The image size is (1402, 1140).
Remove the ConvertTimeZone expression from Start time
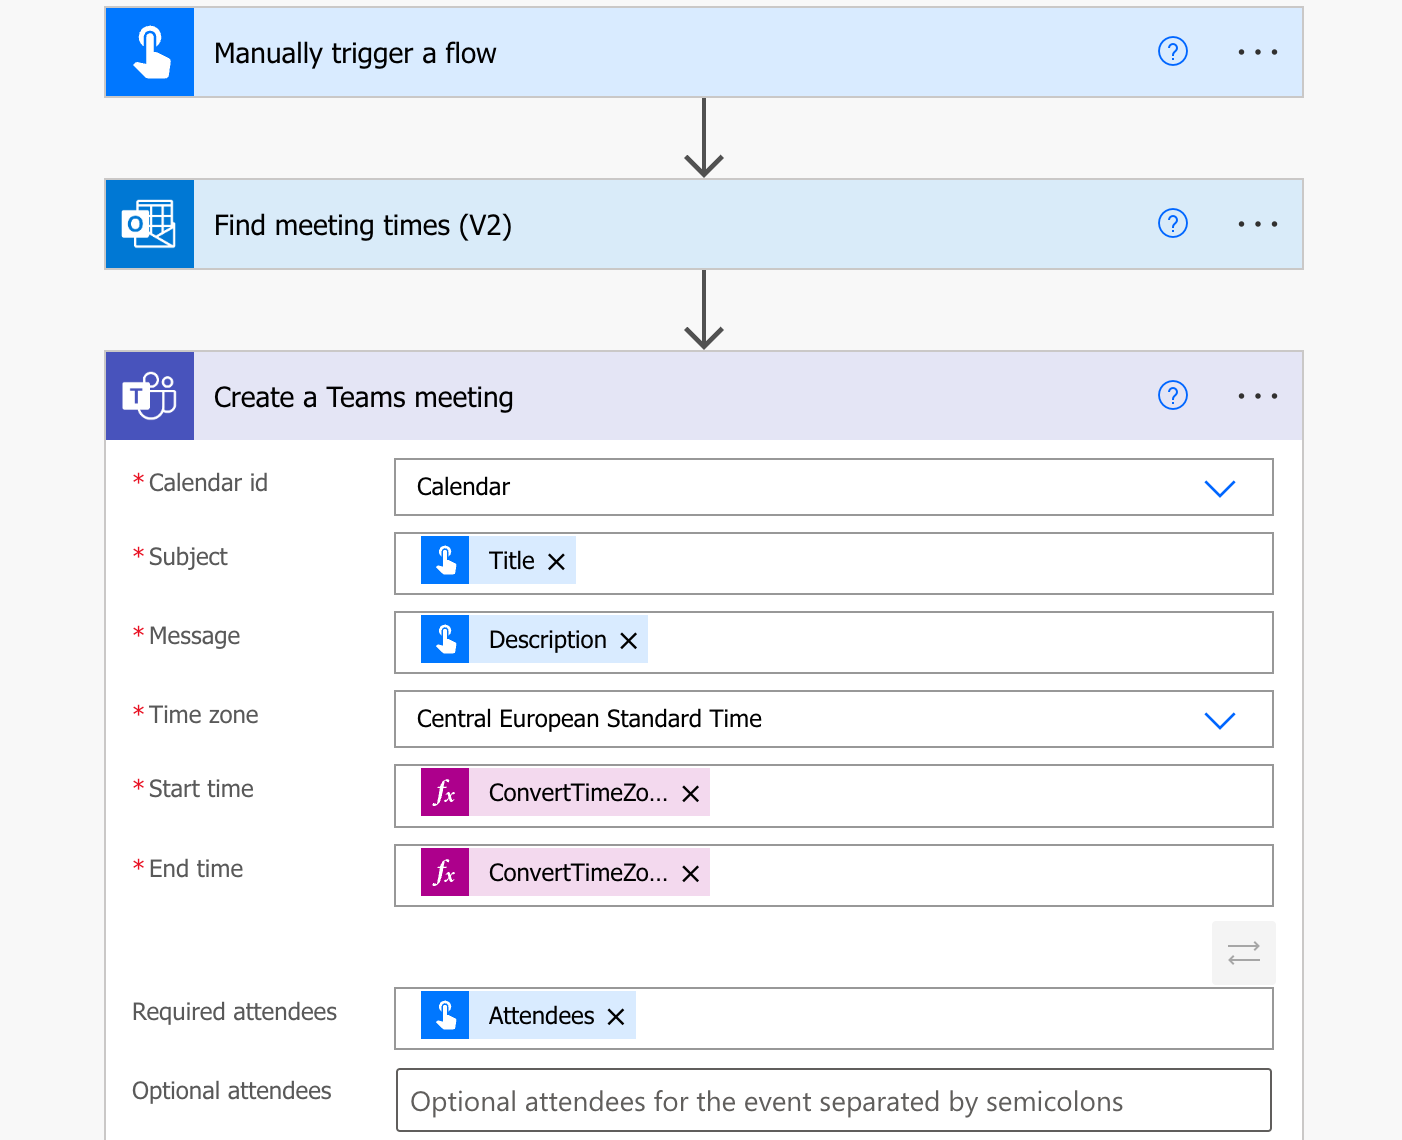(690, 794)
